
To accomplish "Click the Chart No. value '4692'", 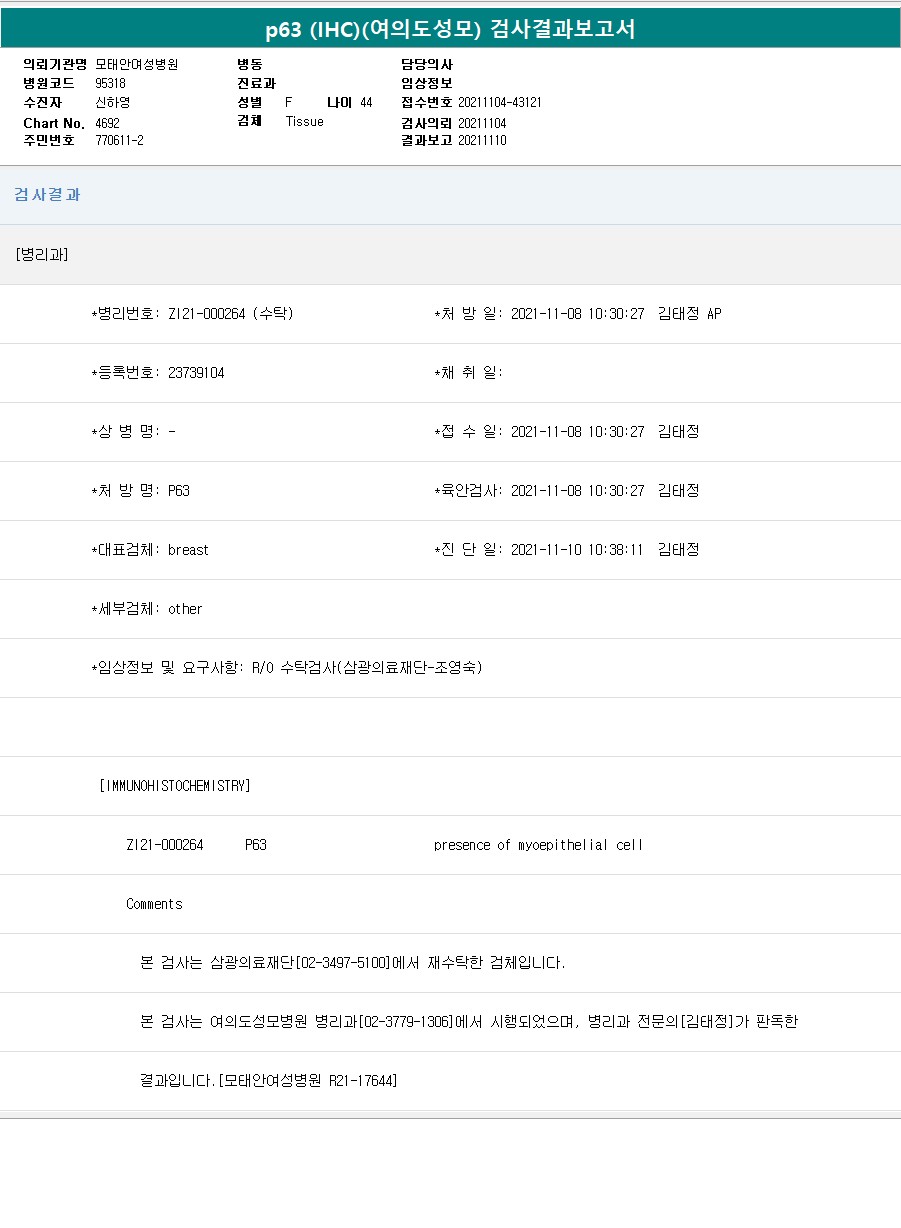I will pos(107,123).
